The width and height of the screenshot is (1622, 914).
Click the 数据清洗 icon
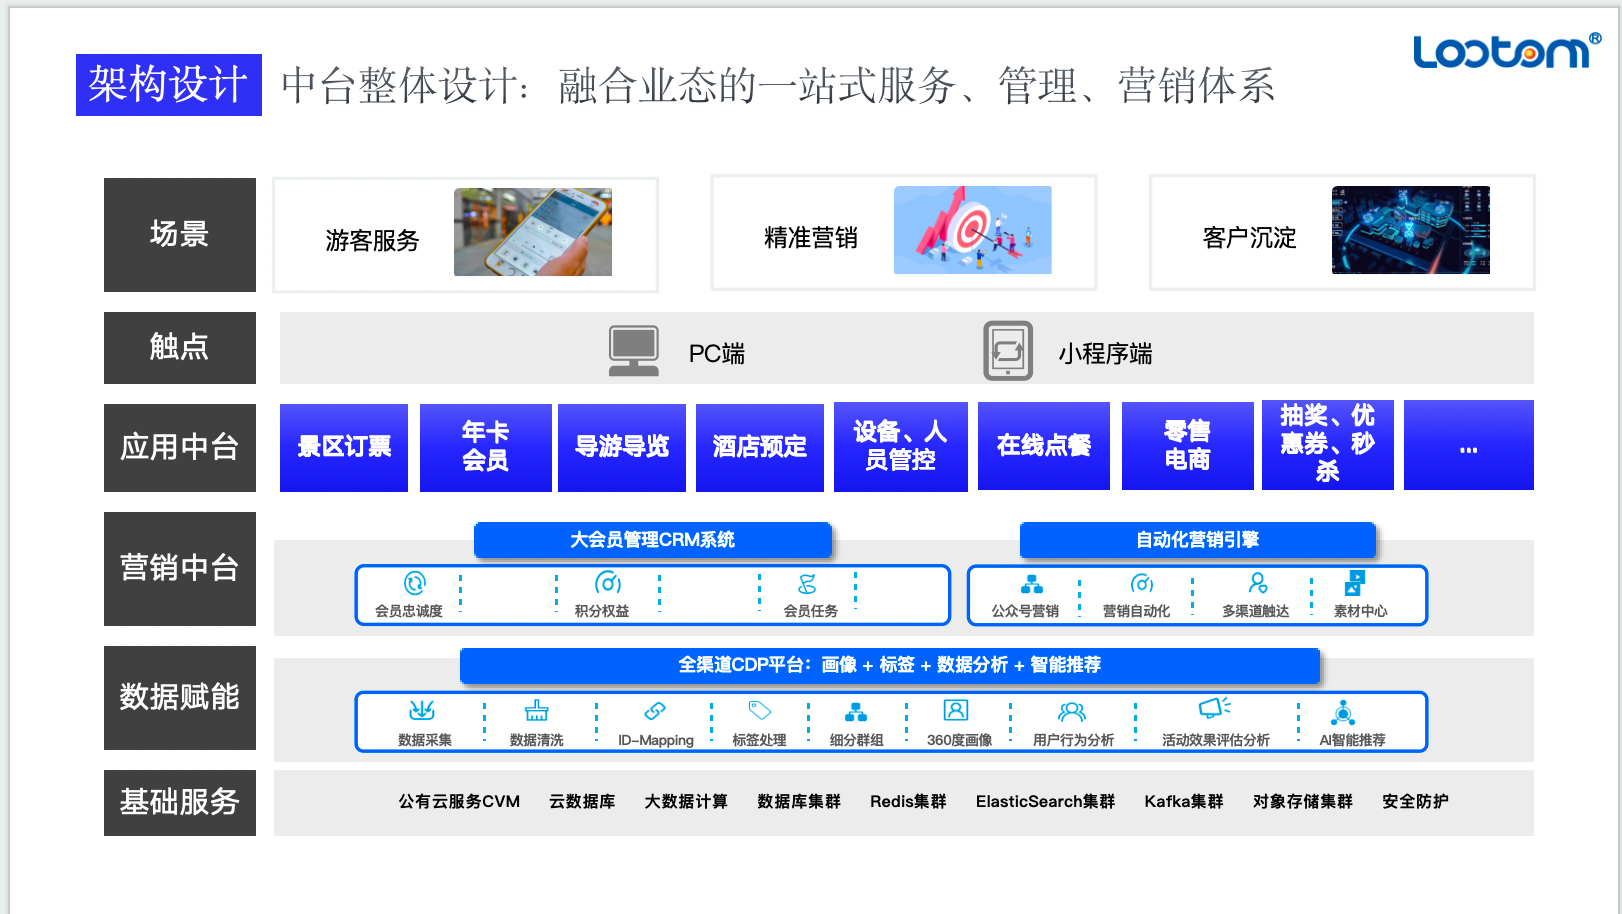537,711
